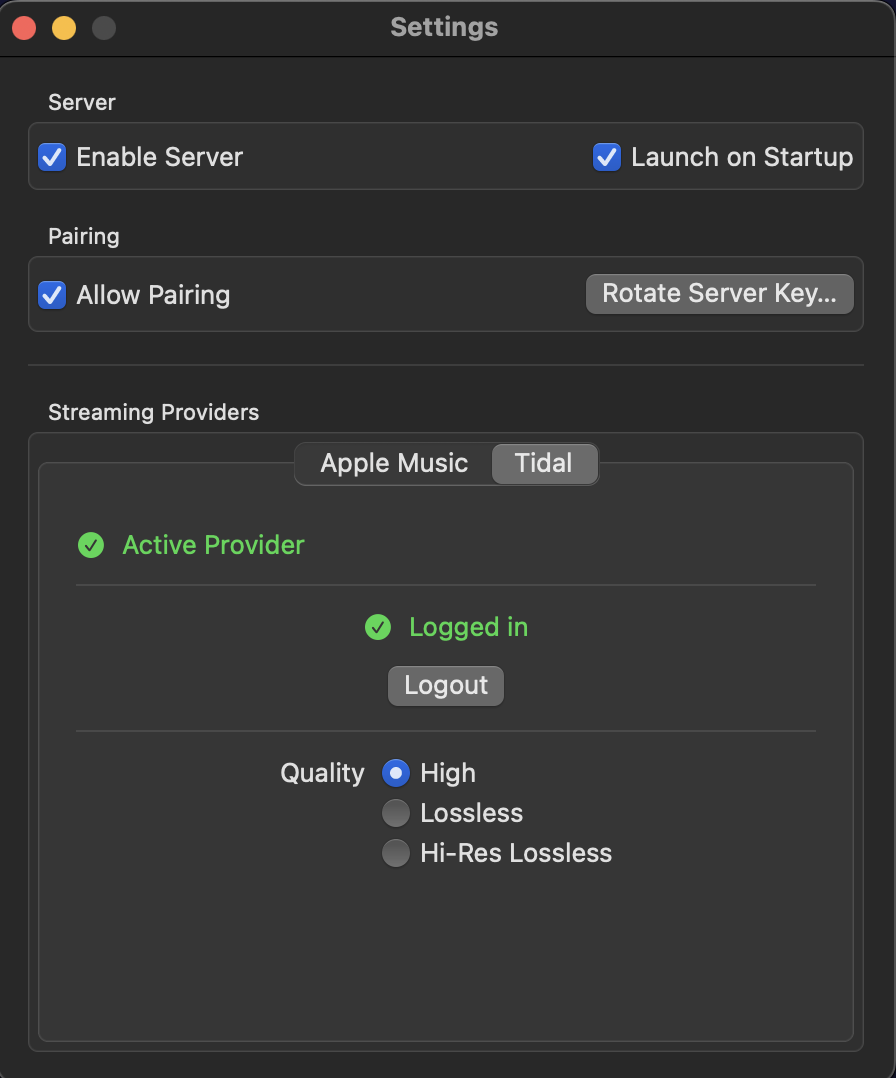Click the green Active Provider checkmark icon
This screenshot has height=1078, width=896.
coord(91,545)
